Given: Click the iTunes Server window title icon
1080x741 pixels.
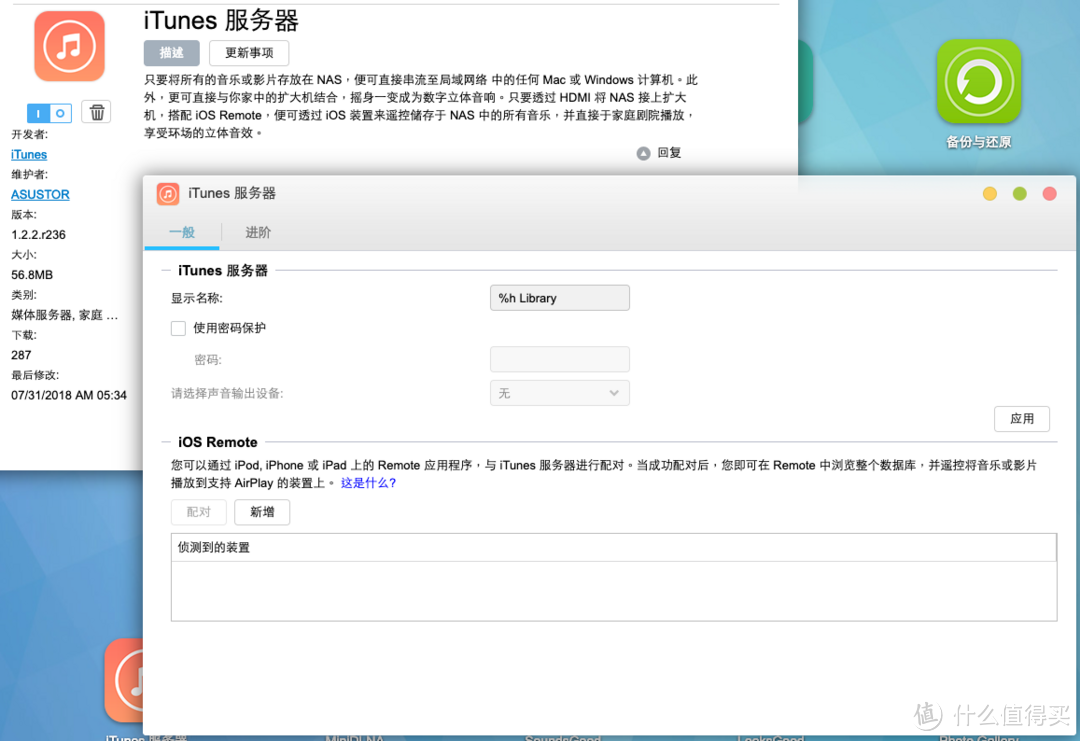Looking at the screenshot, I should (x=168, y=194).
